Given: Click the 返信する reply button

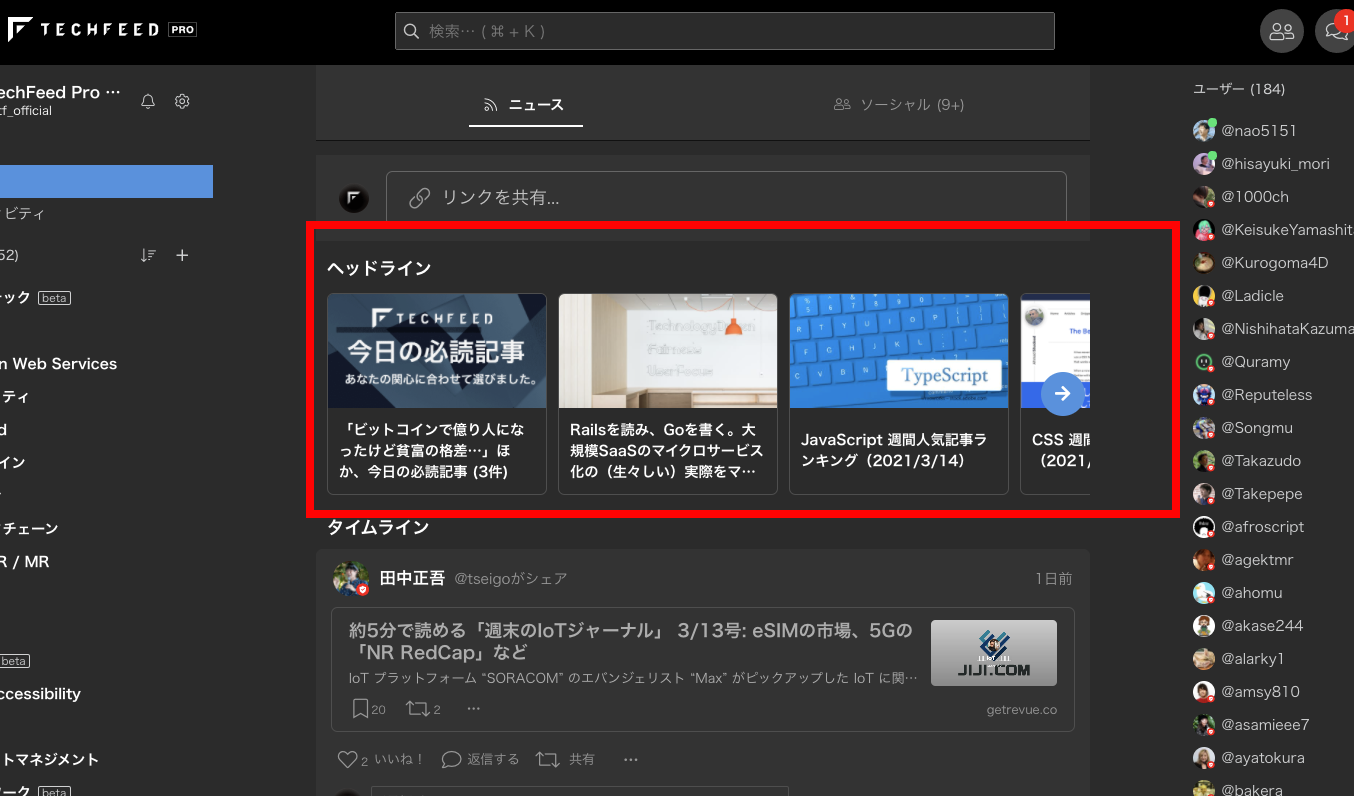Looking at the screenshot, I should click(480, 759).
